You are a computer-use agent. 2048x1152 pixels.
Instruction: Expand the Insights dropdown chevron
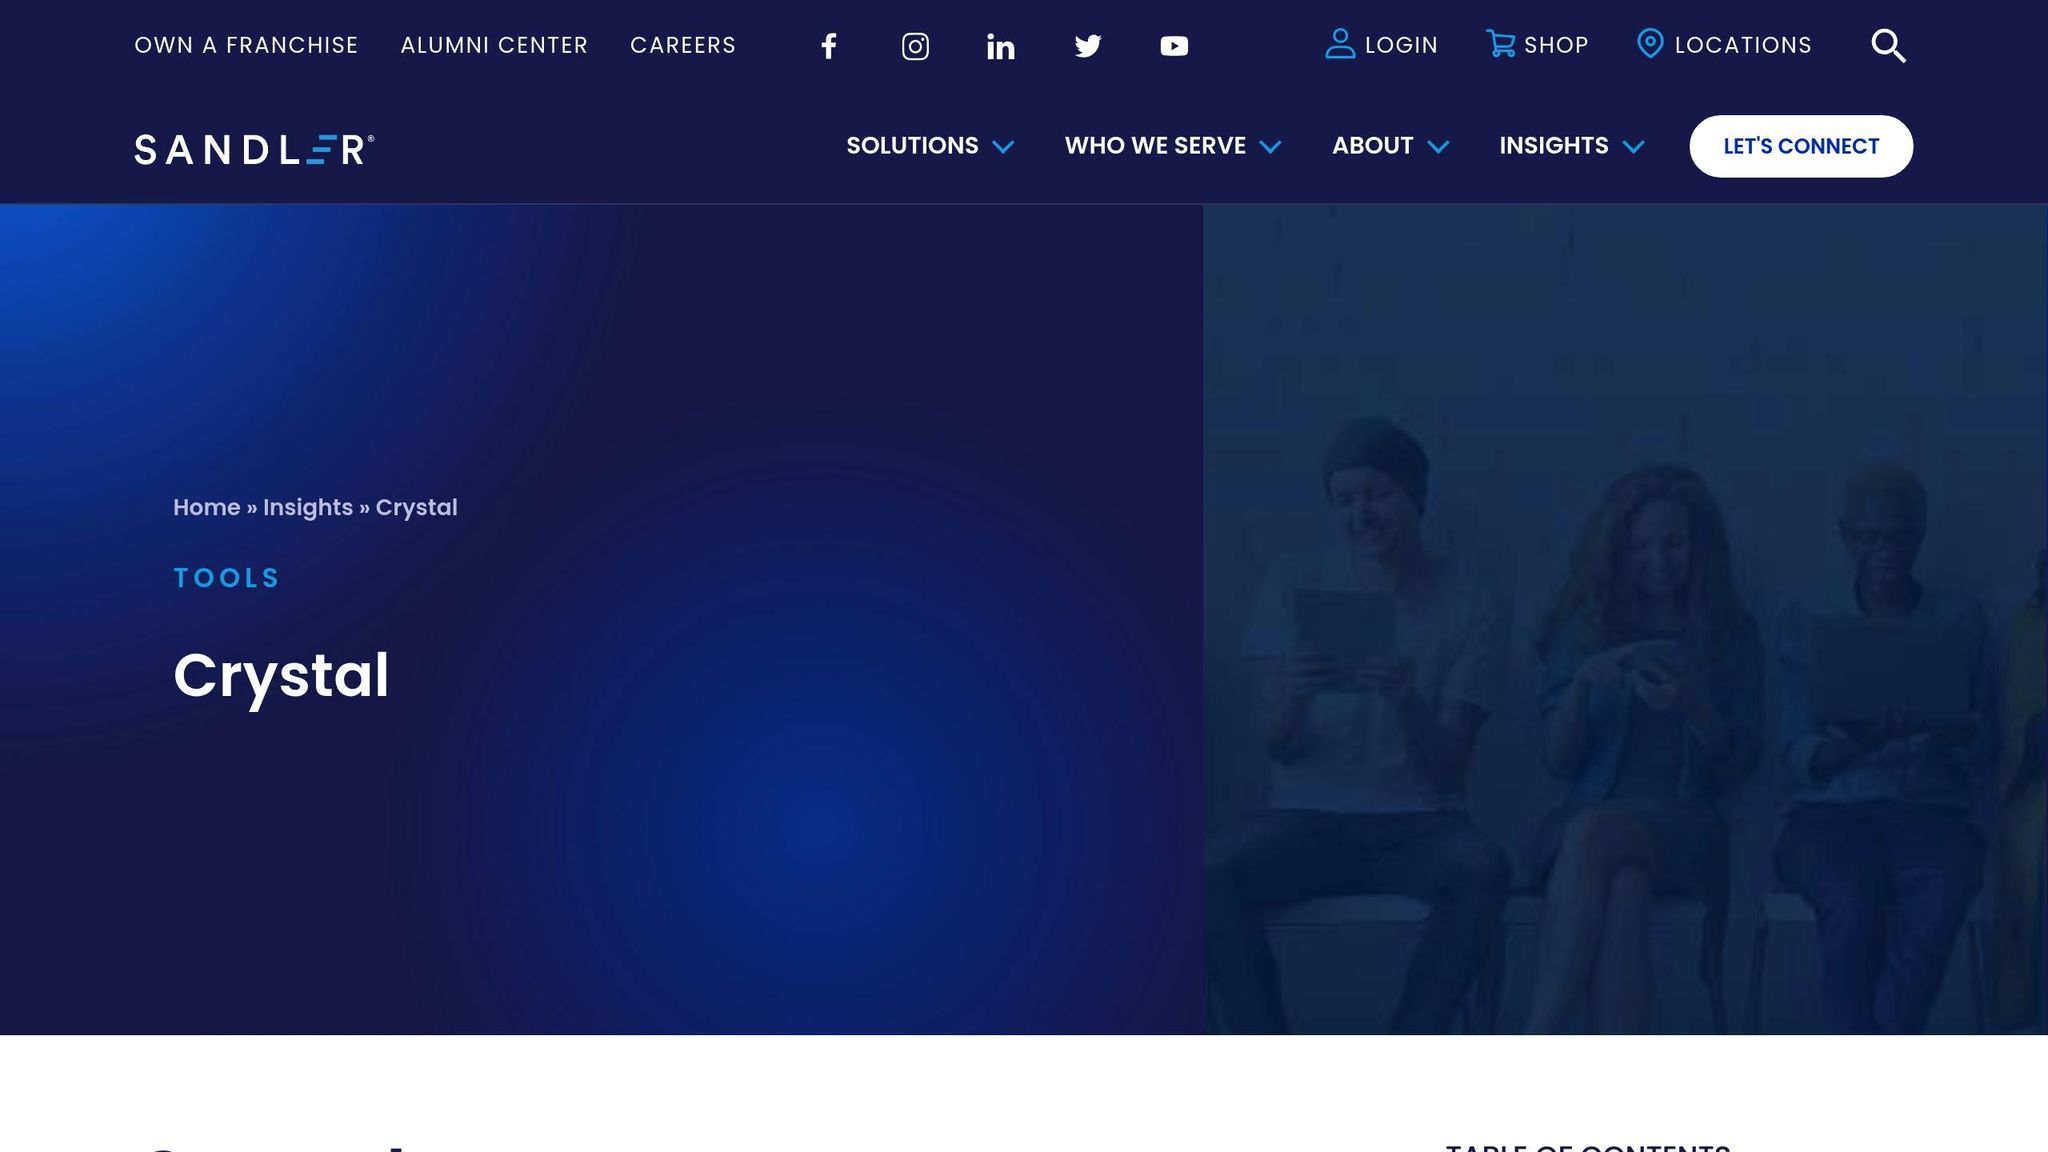point(1633,147)
